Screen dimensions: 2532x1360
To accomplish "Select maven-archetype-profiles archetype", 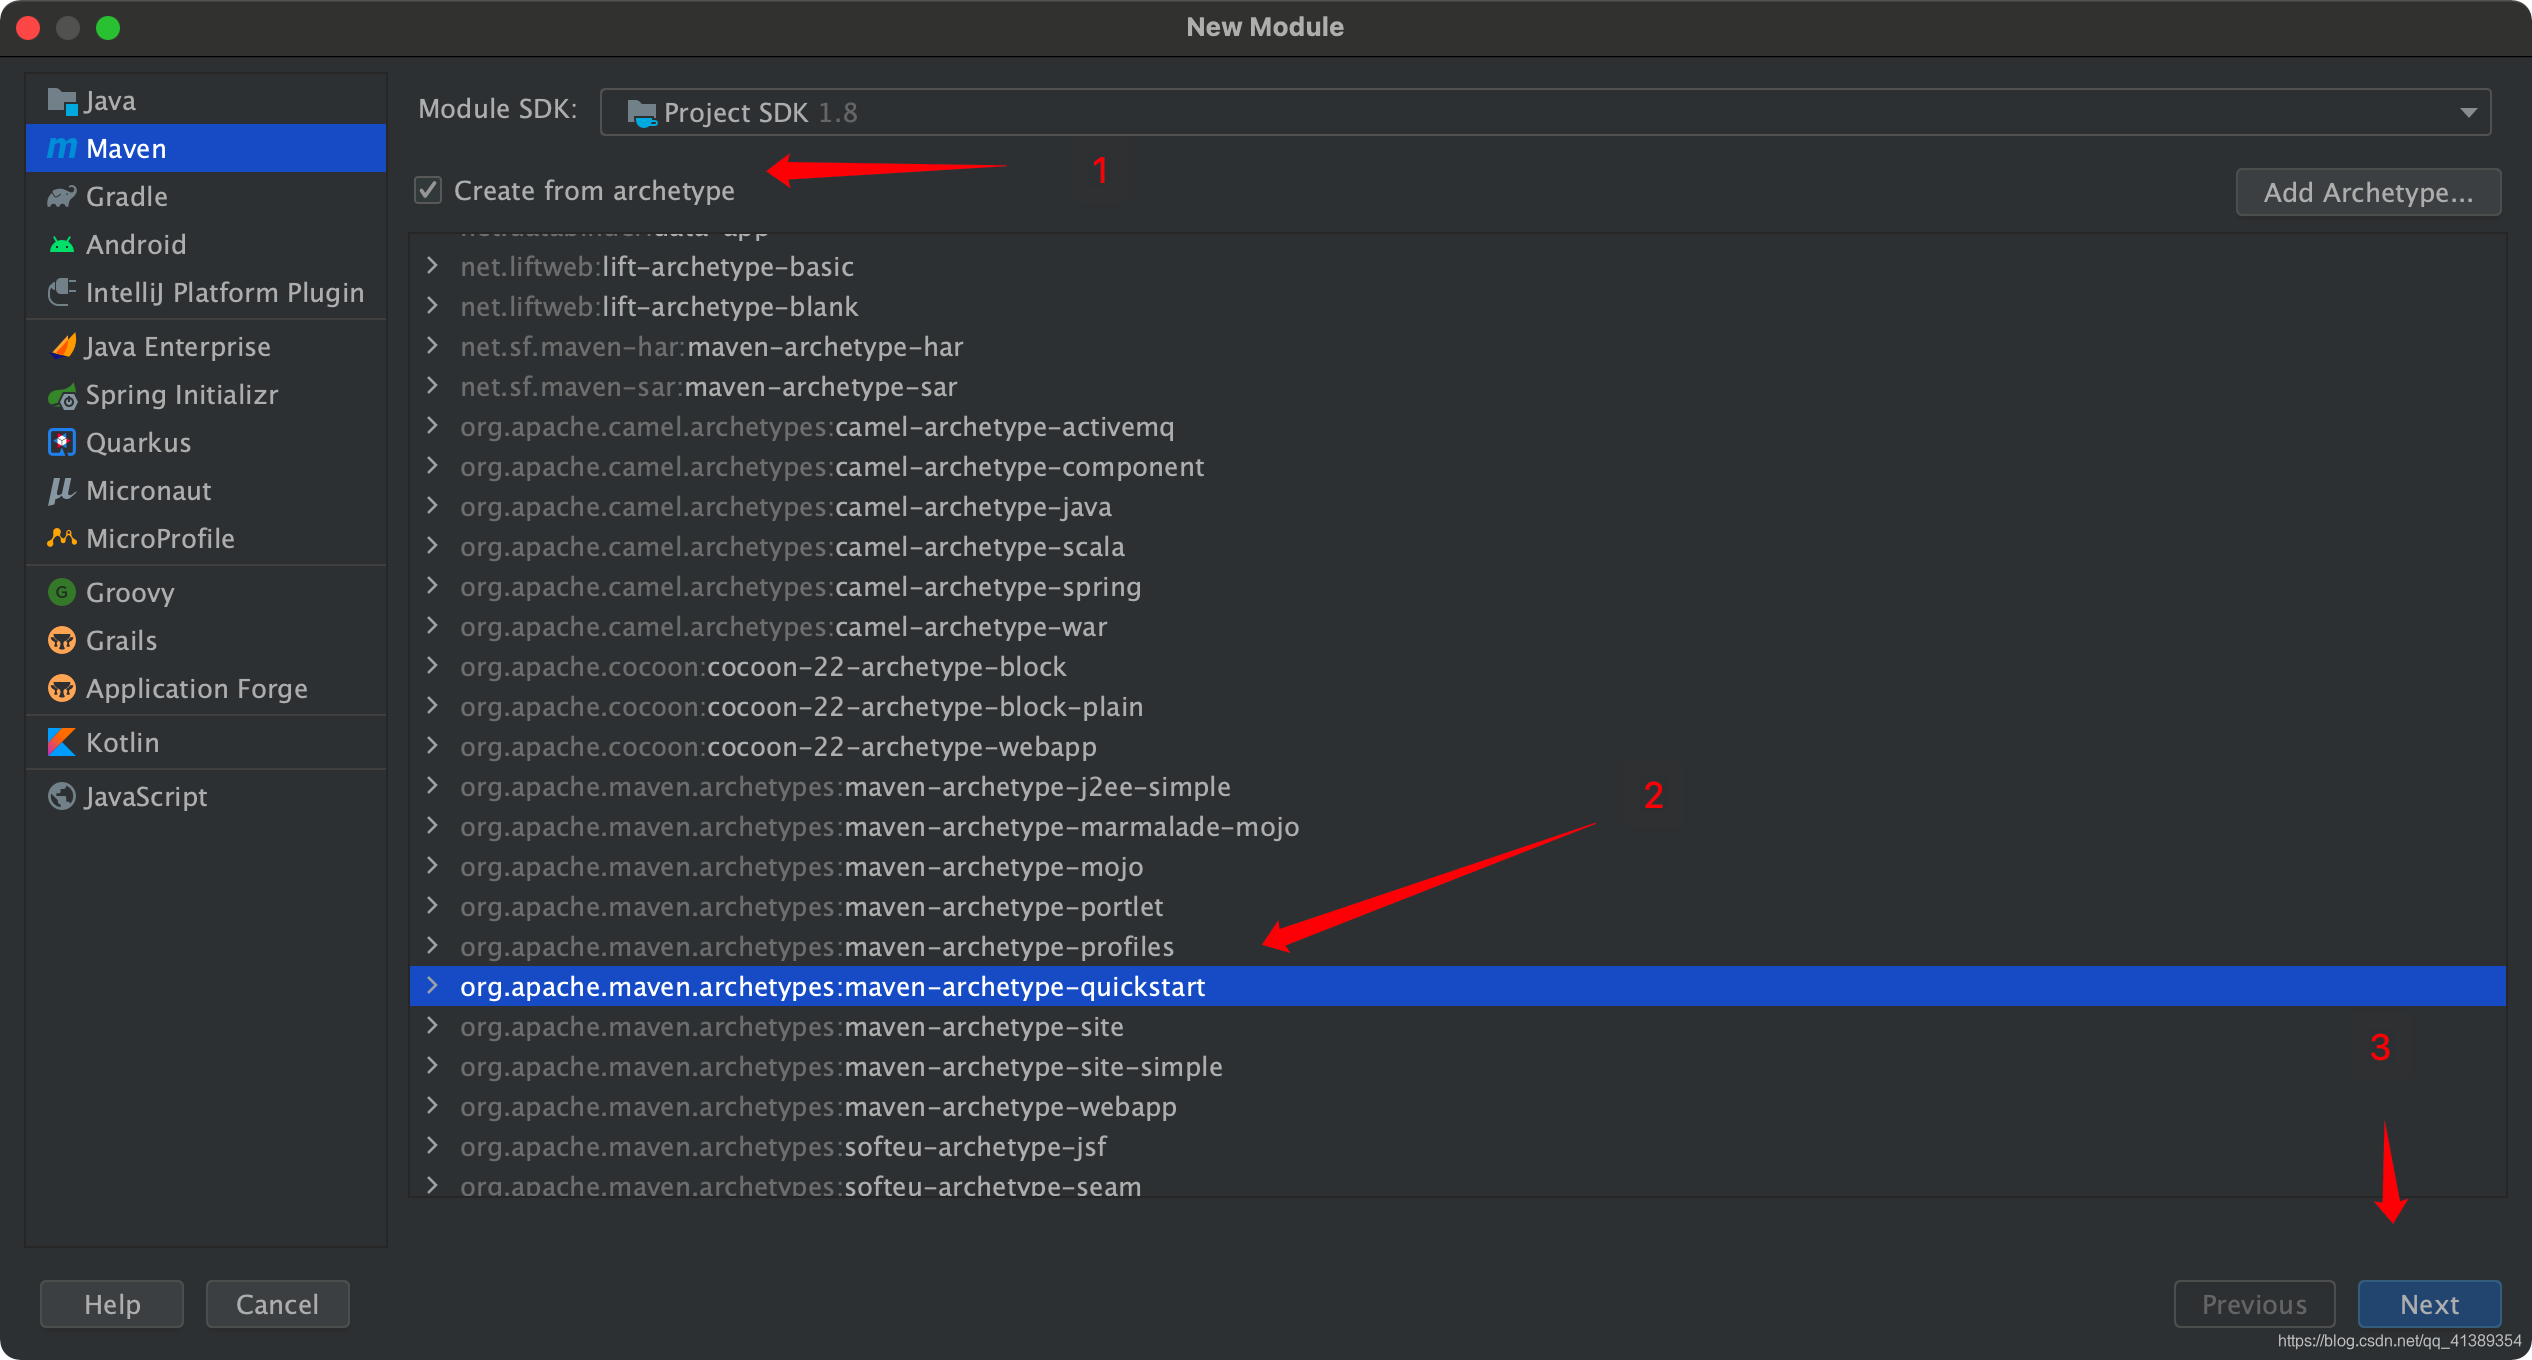I will (x=1458, y=946).
